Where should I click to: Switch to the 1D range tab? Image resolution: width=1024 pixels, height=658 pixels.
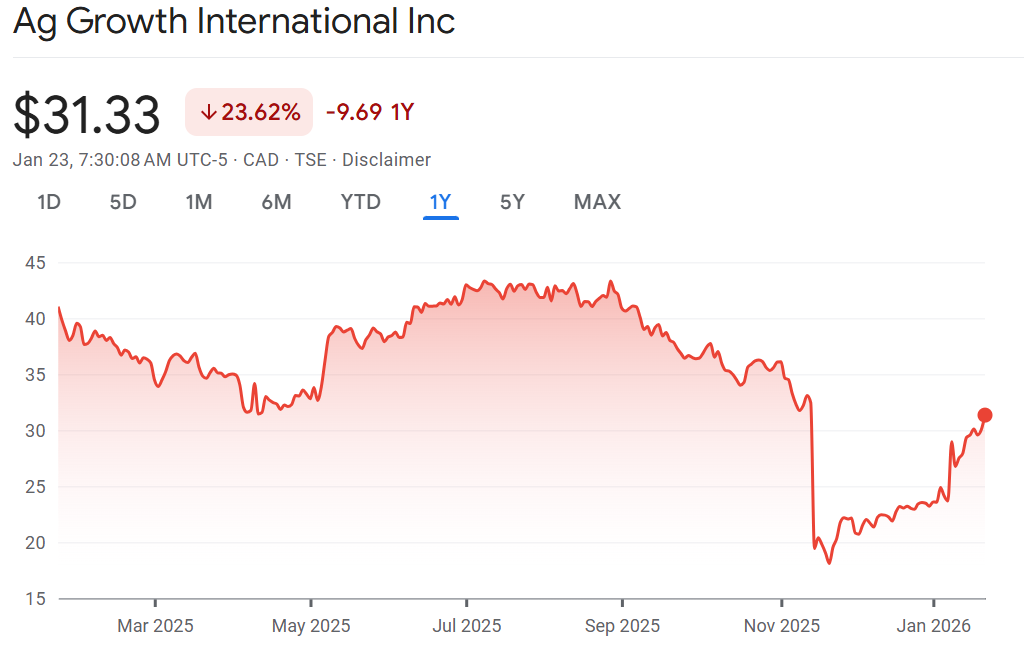[x=49, y=202]
